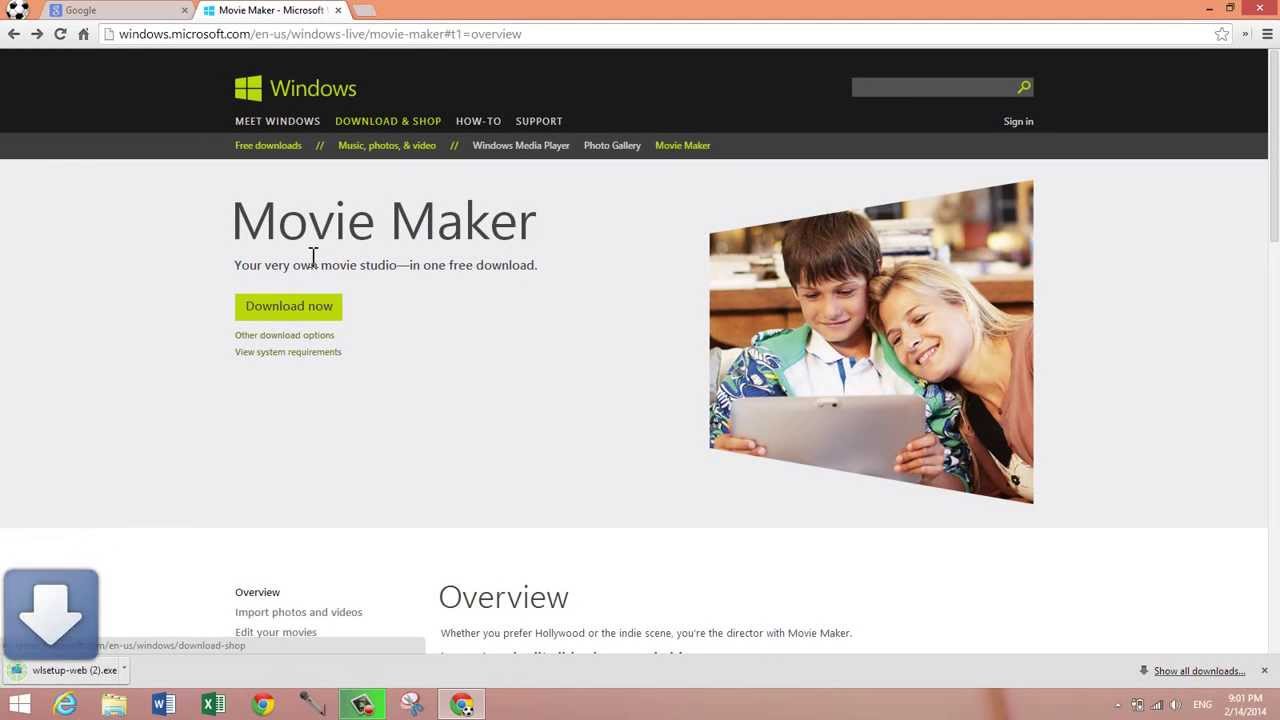Click the Chrome soccer-ball profile icon

[x=17, y=10]
